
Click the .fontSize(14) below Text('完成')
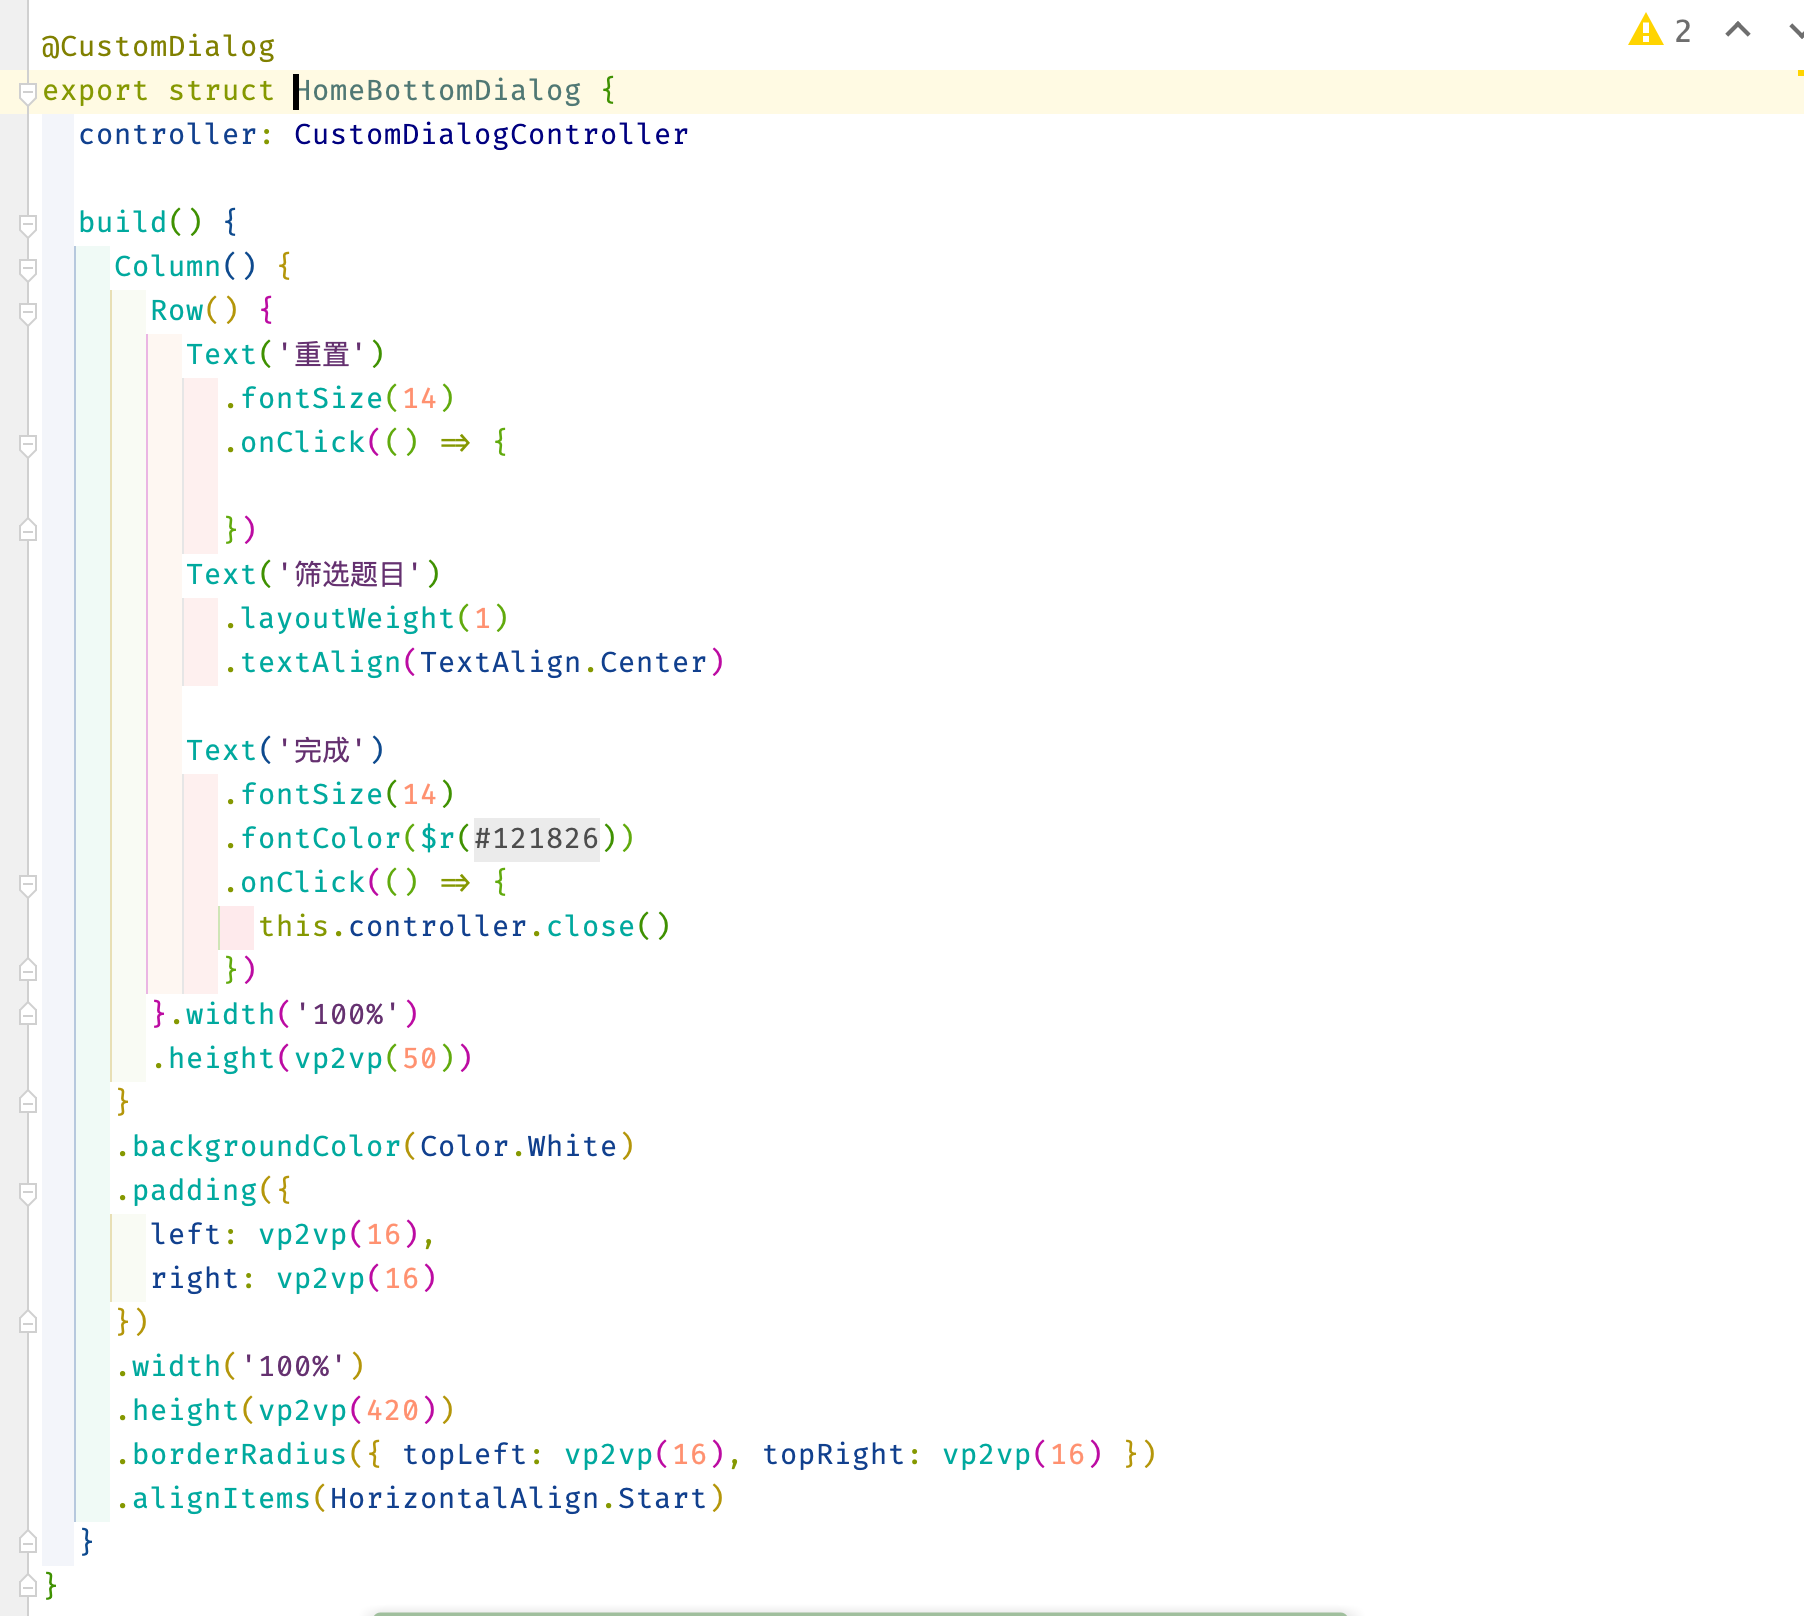coord(339,795)
